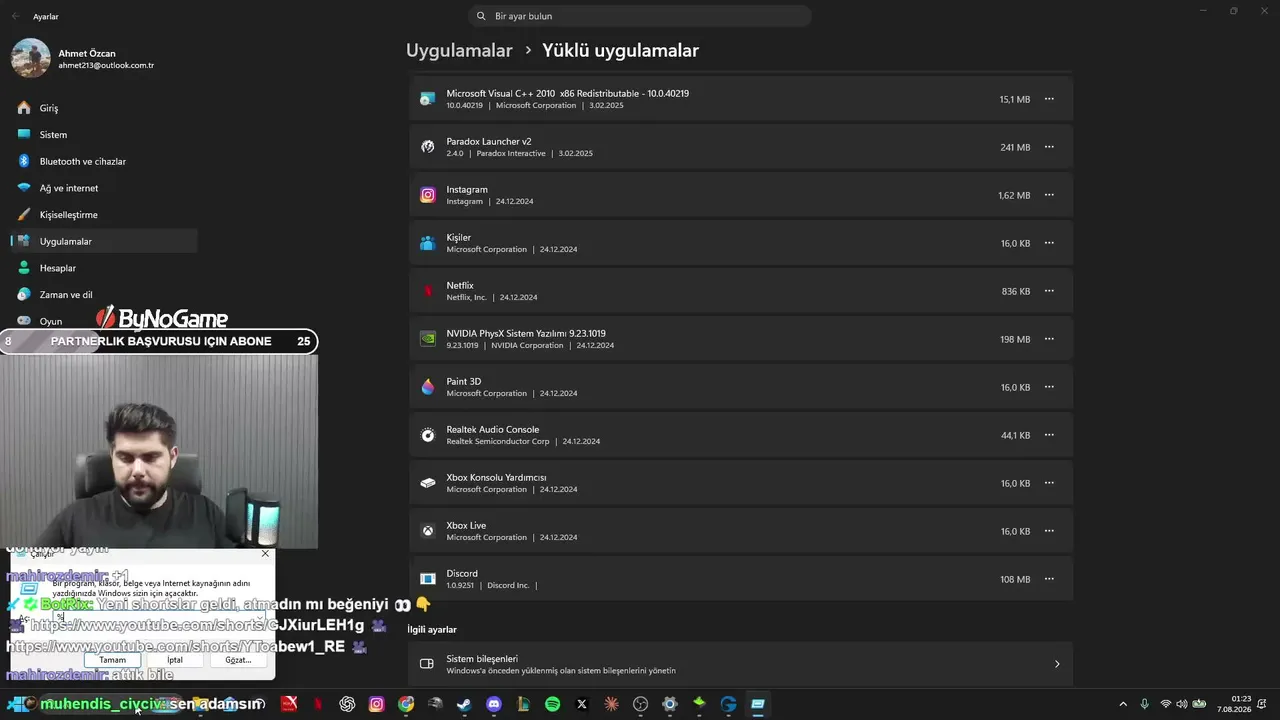The height and width of the screenshot is (720, 1280).
Task: Open more options menu for Paint 3D
Action: 1049,387
